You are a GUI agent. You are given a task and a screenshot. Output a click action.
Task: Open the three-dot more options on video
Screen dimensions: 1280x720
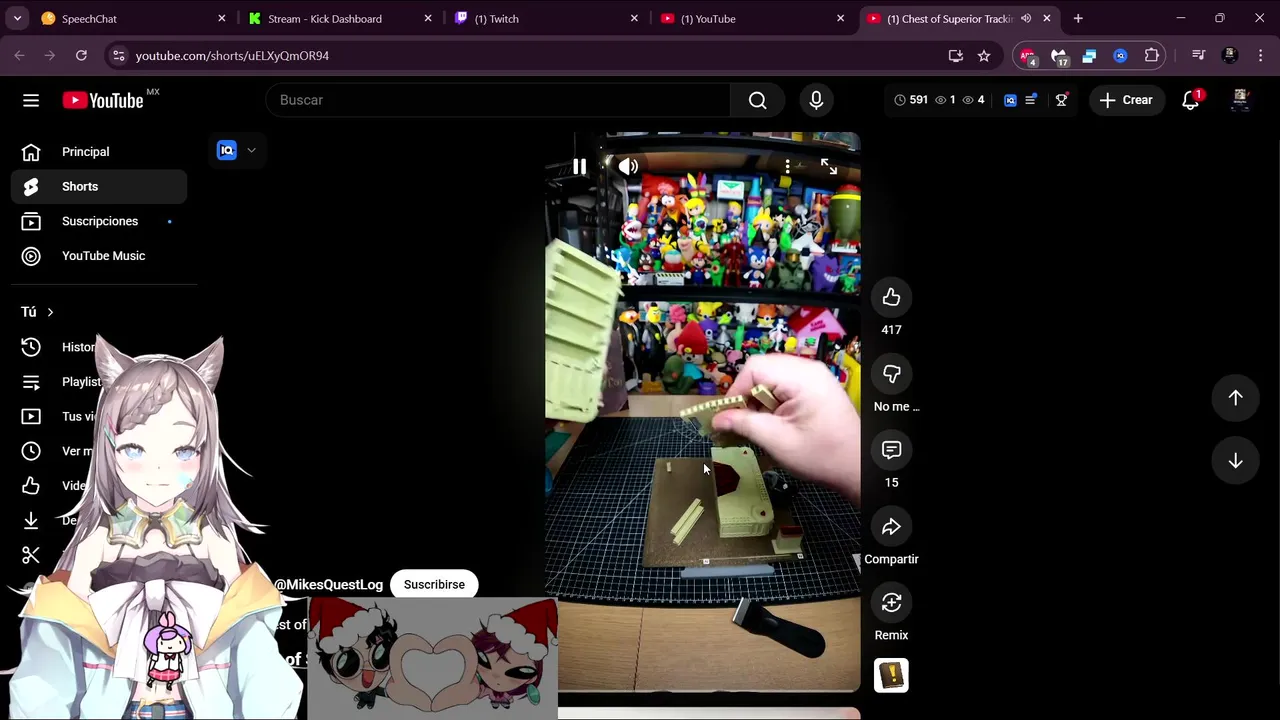787,167
